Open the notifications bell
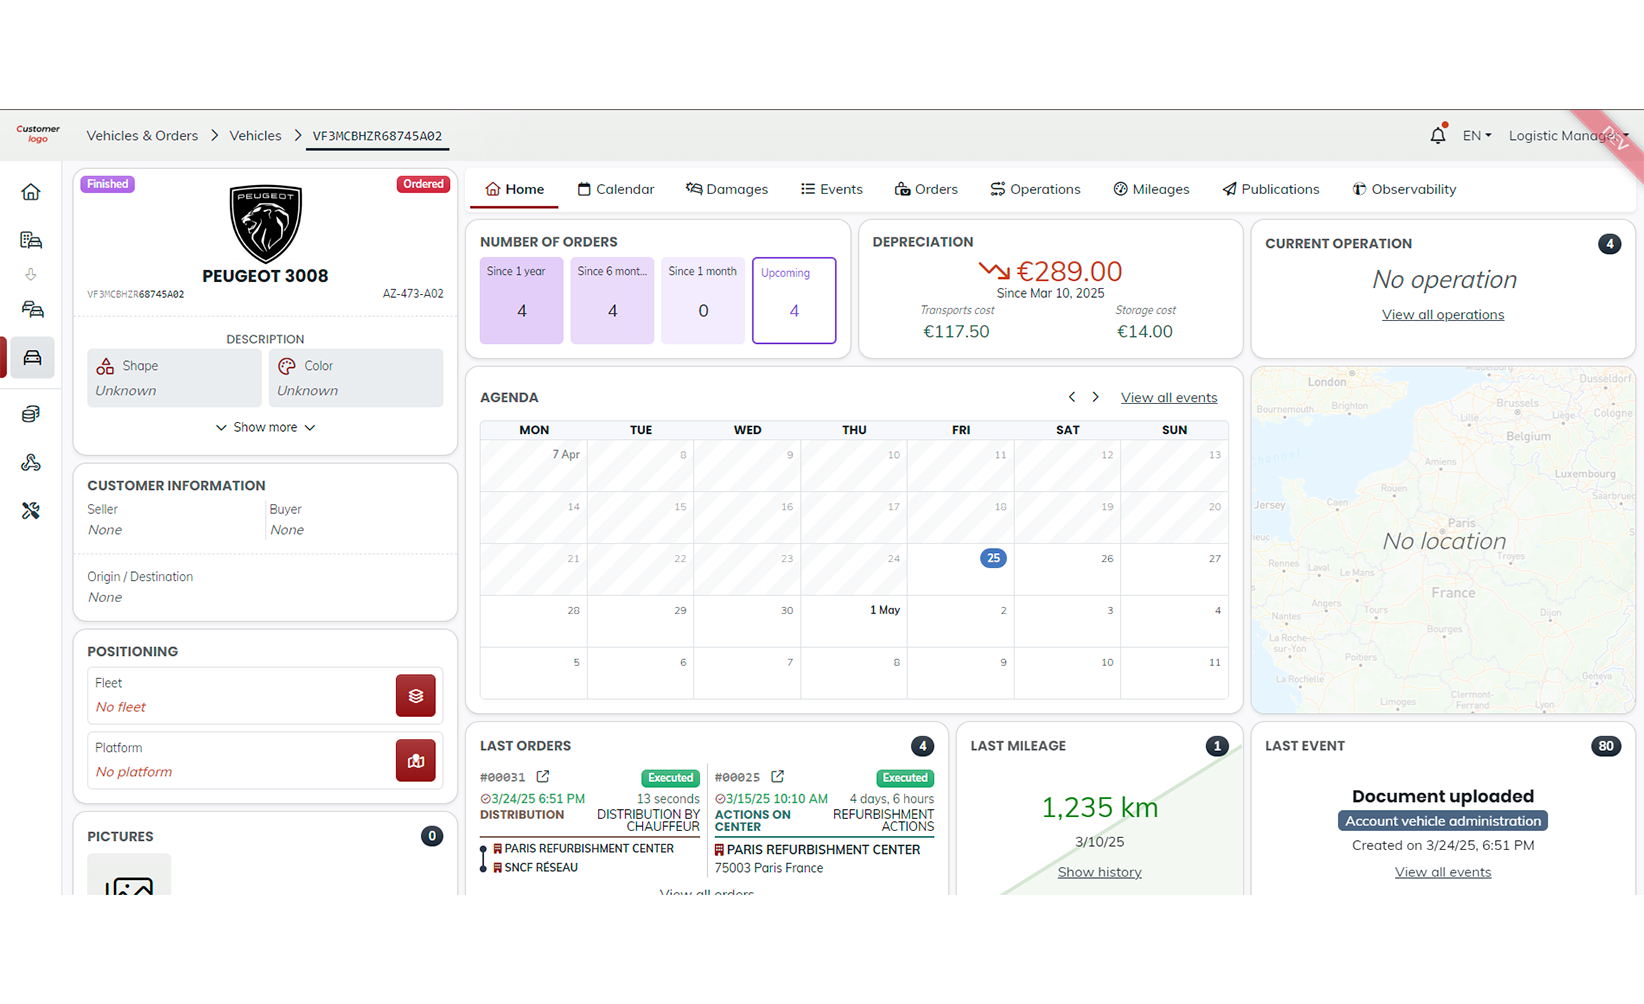 1437,136
